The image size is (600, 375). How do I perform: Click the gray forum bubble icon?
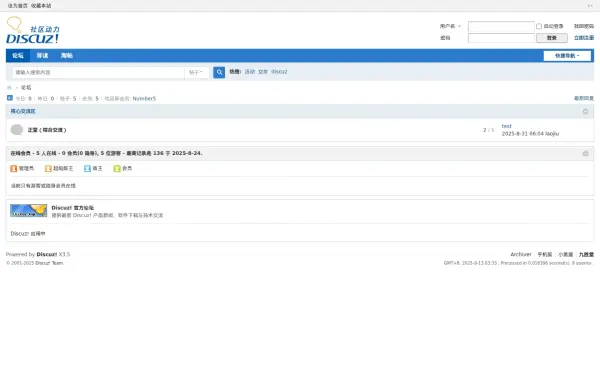click(x=16, y=130)
